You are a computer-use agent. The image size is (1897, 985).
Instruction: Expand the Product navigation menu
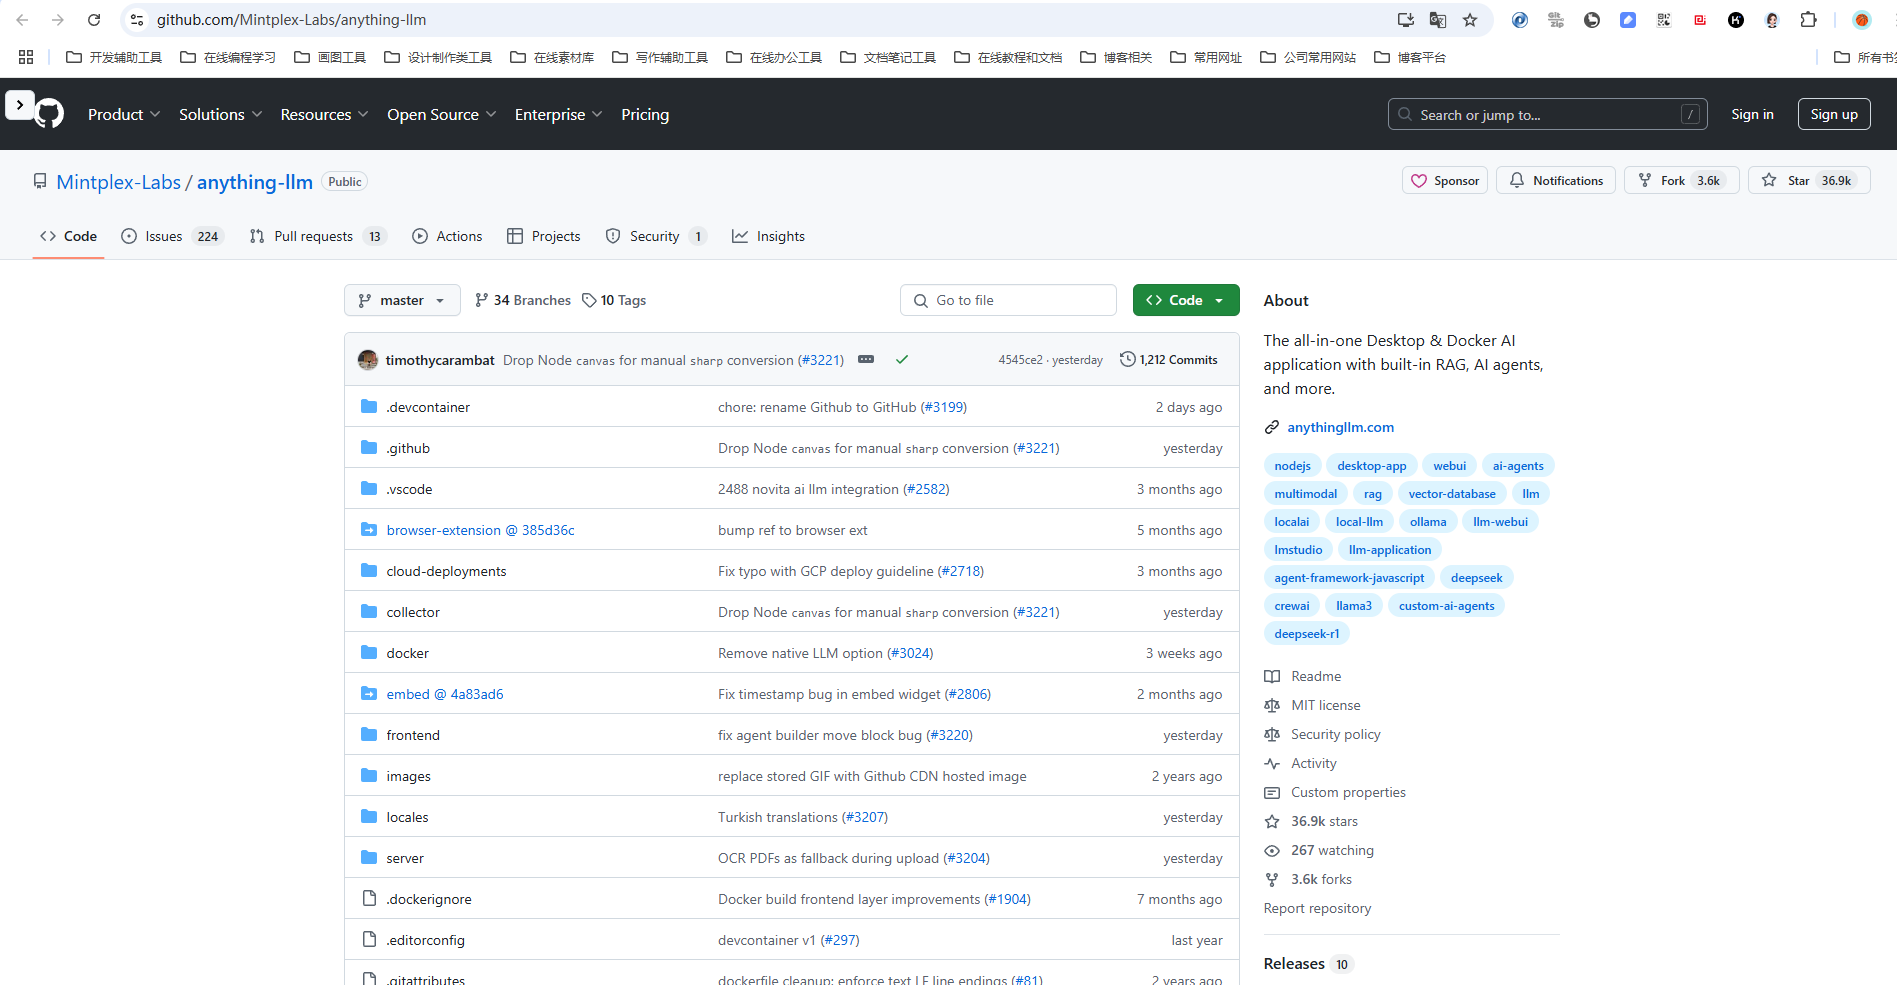pyautogui.click(x=124, y=115)
